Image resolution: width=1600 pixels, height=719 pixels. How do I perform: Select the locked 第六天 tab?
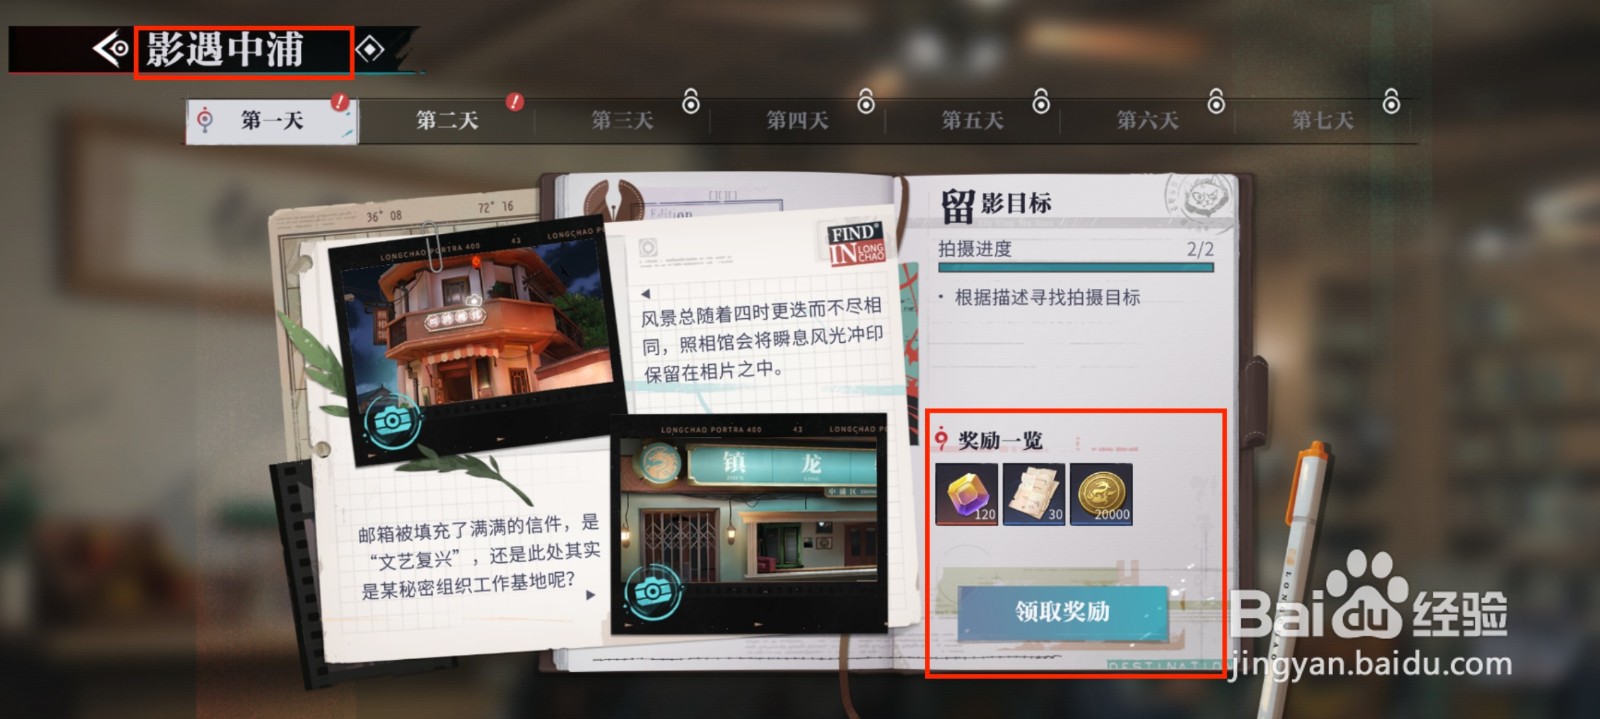point(1147,121)
